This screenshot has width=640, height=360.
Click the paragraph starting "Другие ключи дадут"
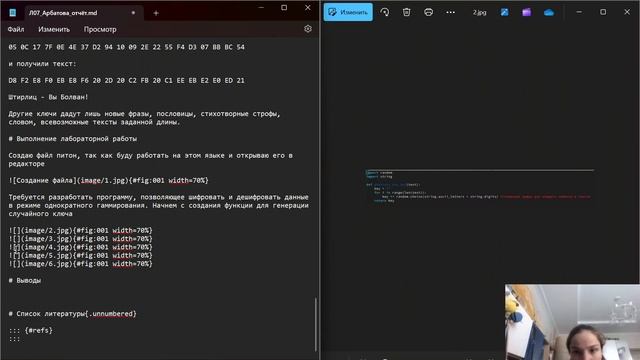point(144,118)
